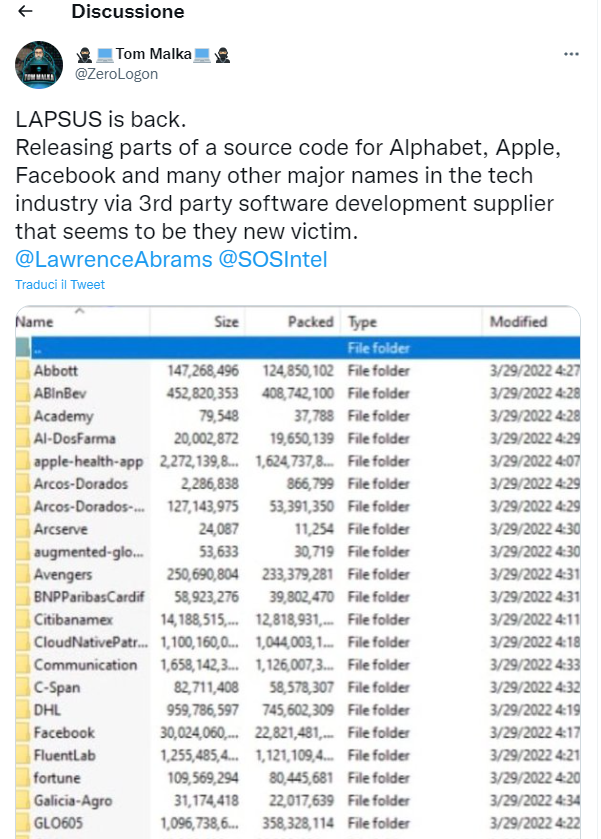Select the highlighted parent folder row
This screenshot has width=601, height=839.
[x=298, y=348]
